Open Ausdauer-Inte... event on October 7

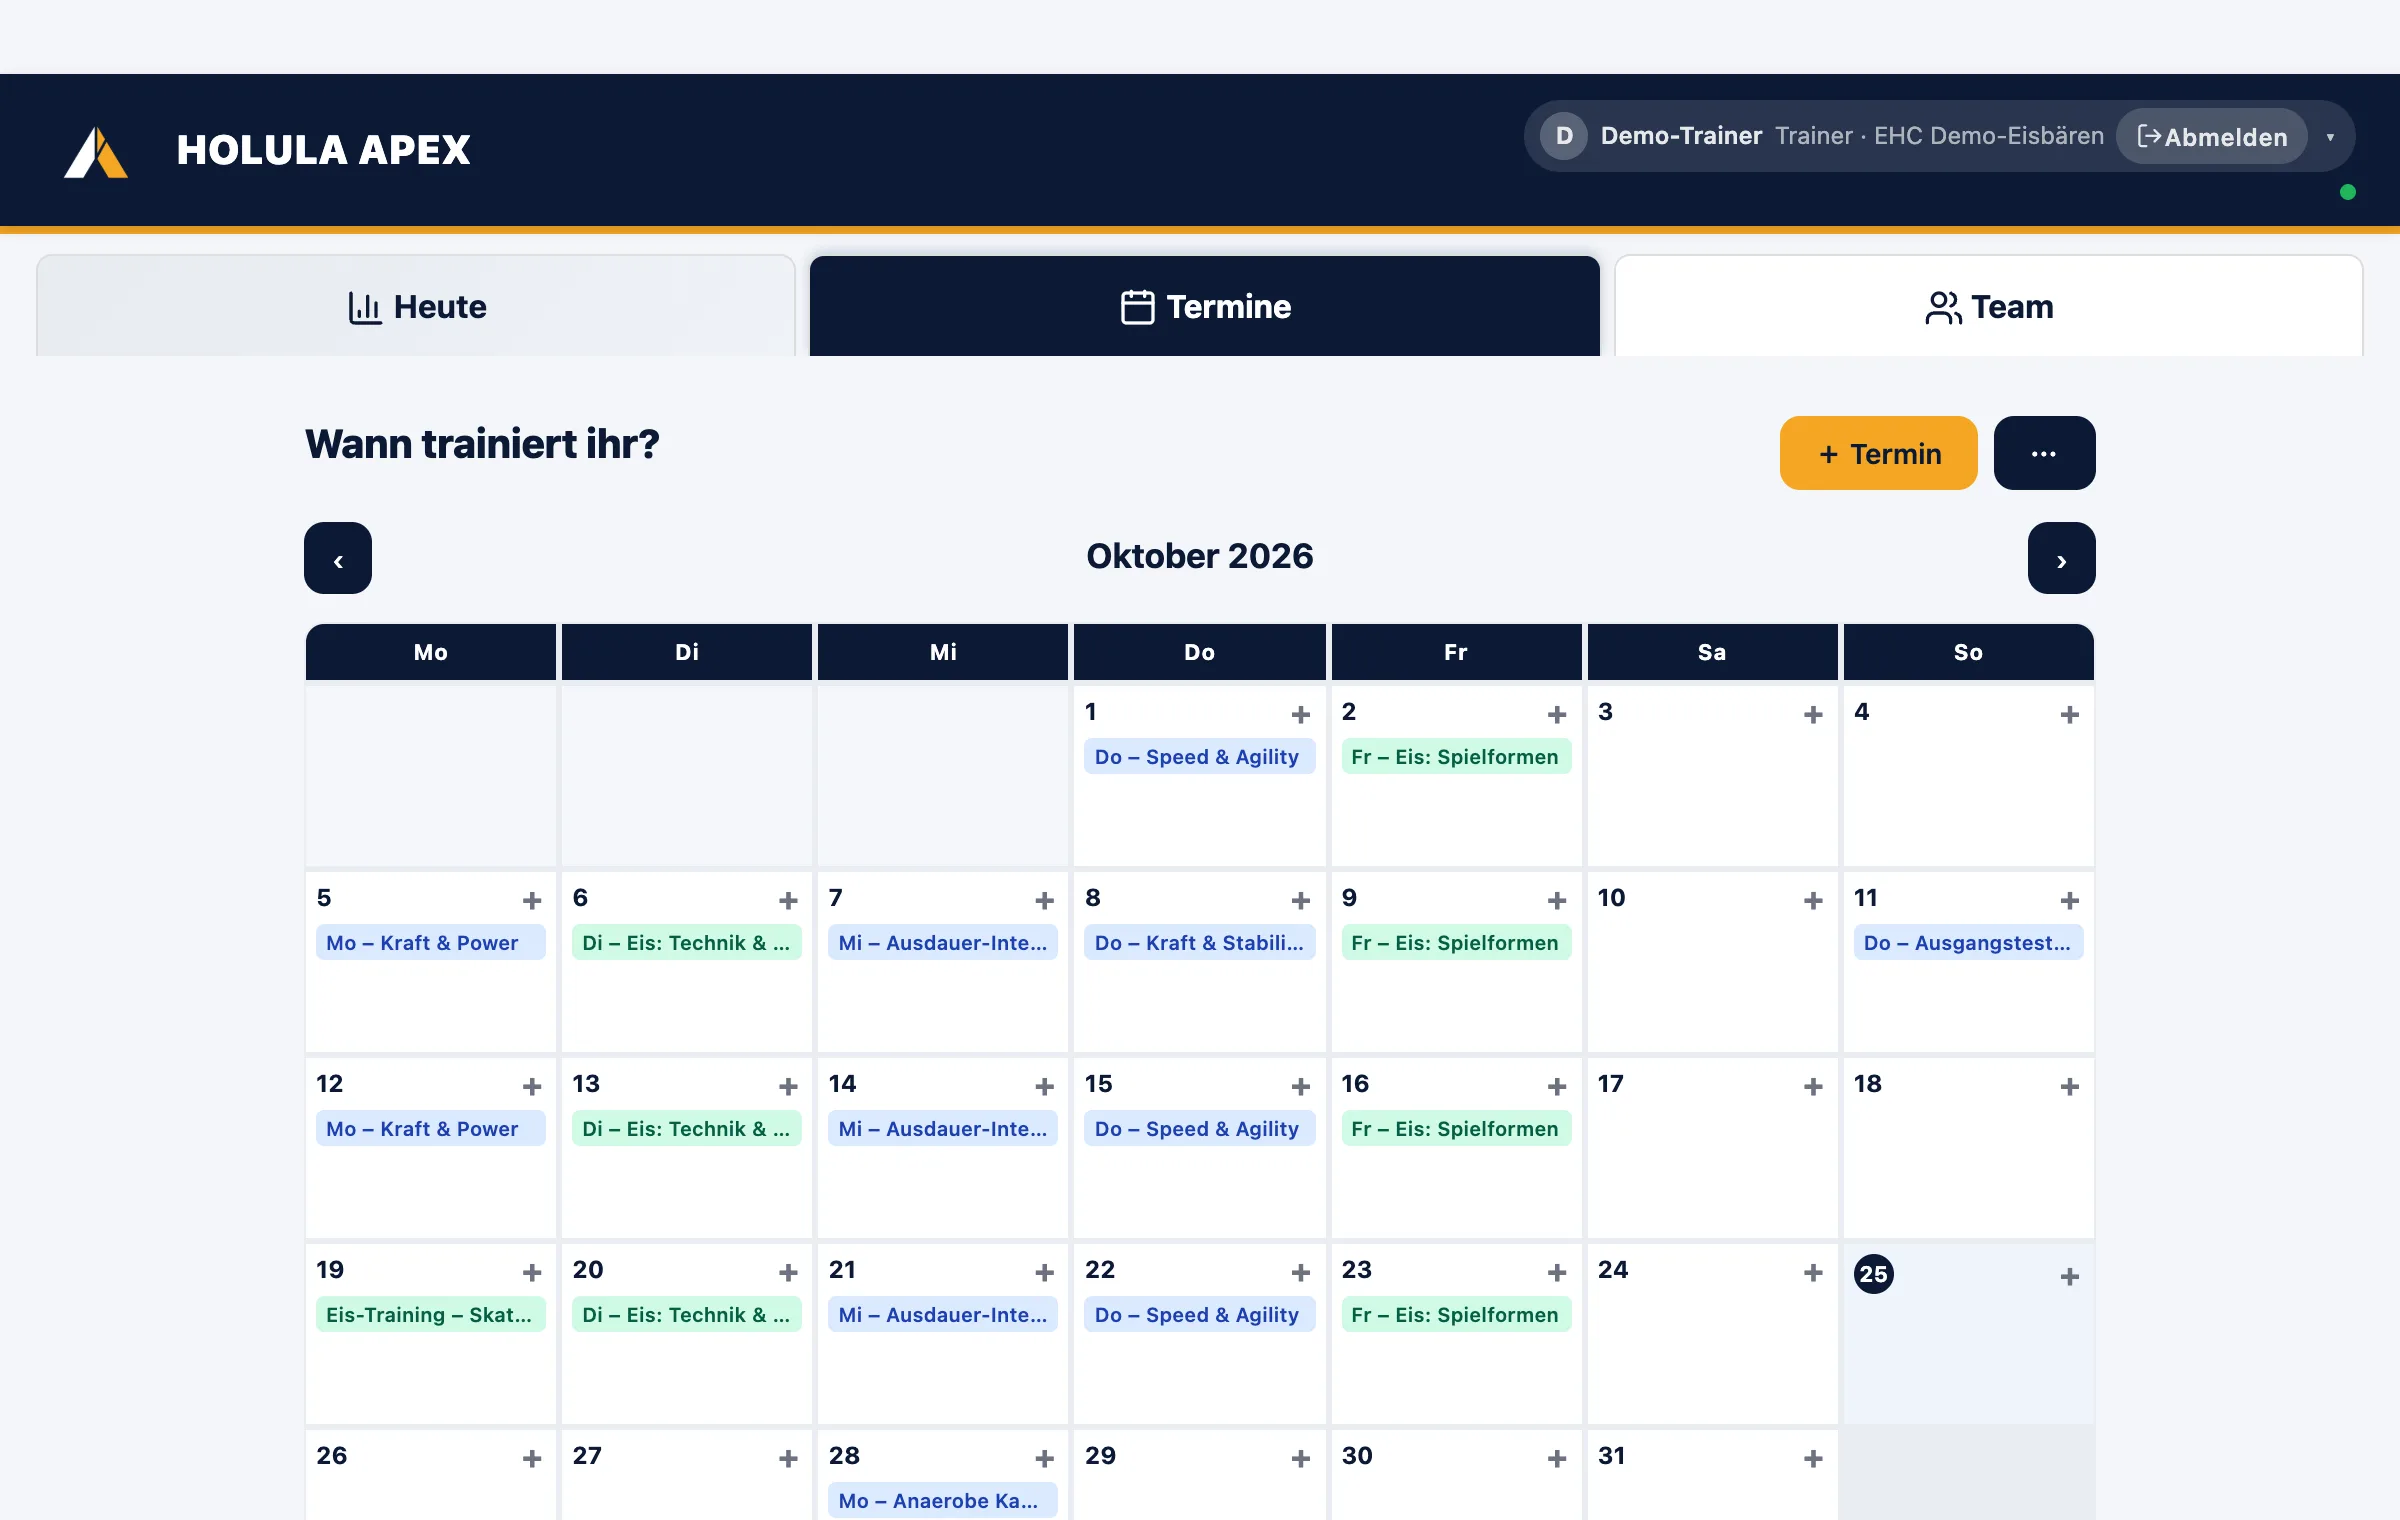click(x=943, y=943)
